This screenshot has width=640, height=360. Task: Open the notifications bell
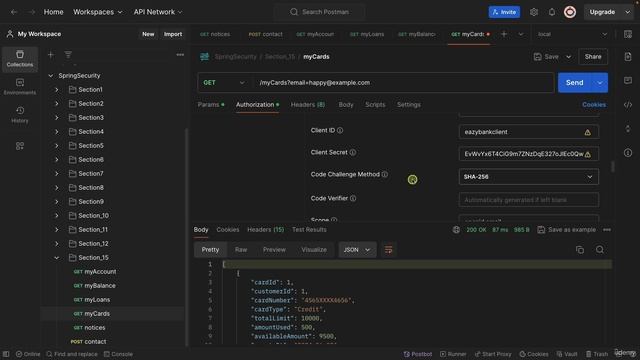552,12
